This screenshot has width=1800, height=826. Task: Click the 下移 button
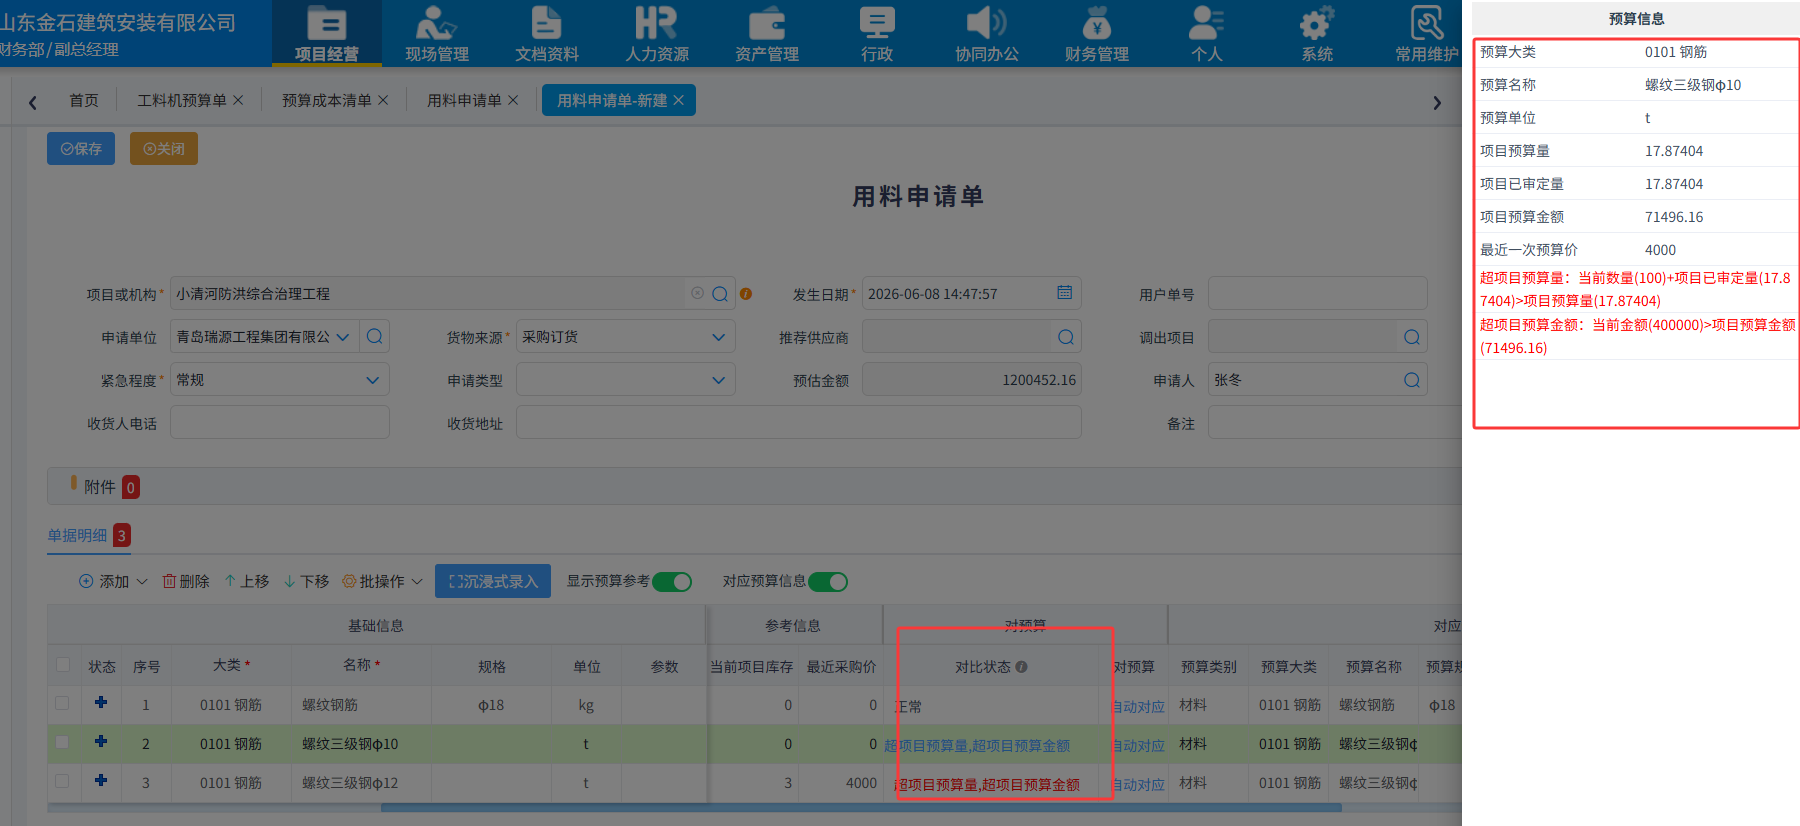click(307, 582)
